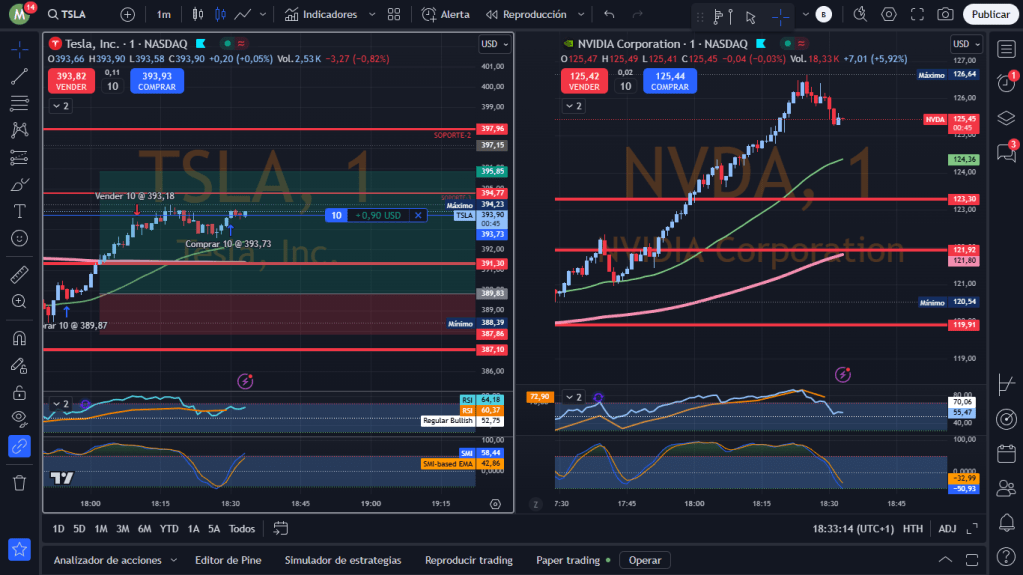Hide all drawings with the eye icon

[19, 418]
